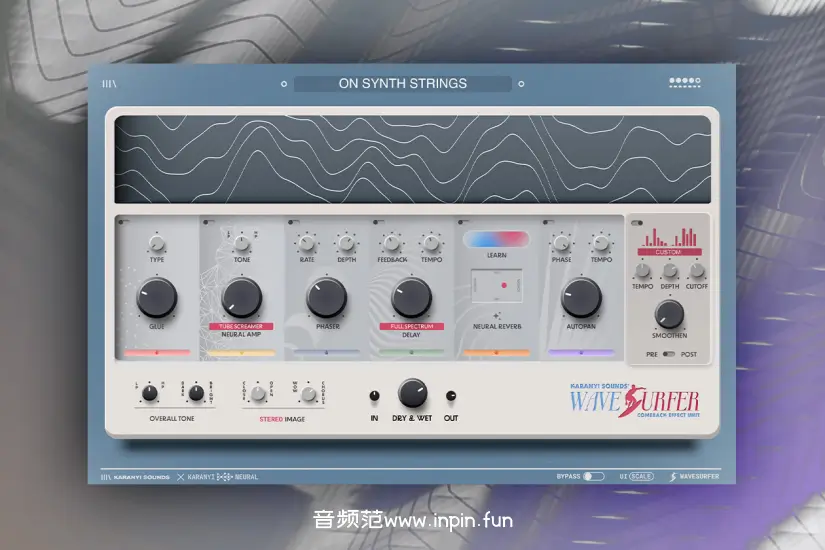825x550 pixels.
Task: Click the Neural Reverb LEARN gradient button
Action: pos(496,239)
